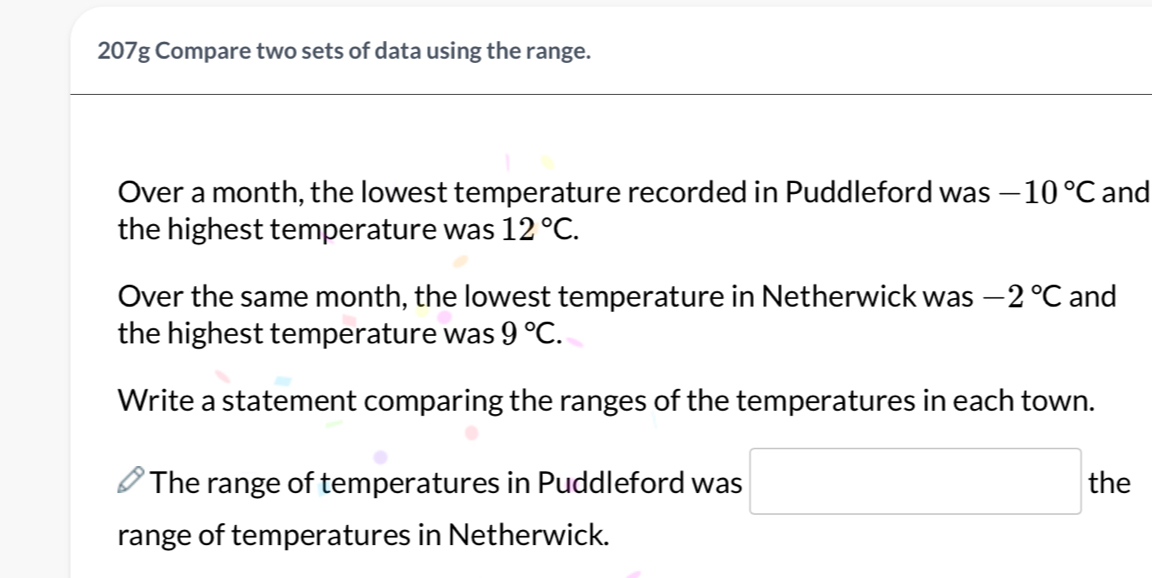Click the final line 'range of temperatures in Netherwick.'
Image resolution: width=1152 pixels, height=578 pixels.
[363, 534]
